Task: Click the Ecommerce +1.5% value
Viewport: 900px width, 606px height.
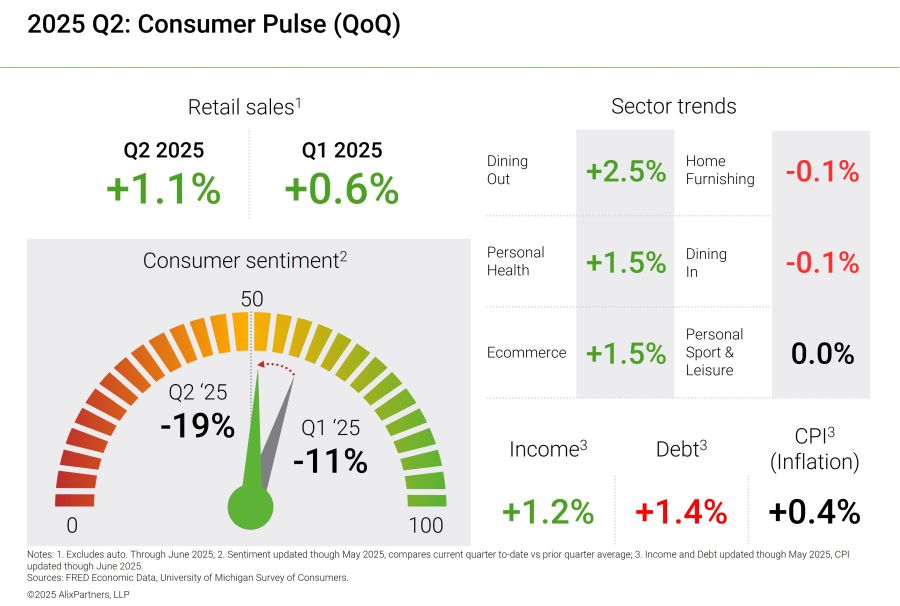Action: point(626,353)
